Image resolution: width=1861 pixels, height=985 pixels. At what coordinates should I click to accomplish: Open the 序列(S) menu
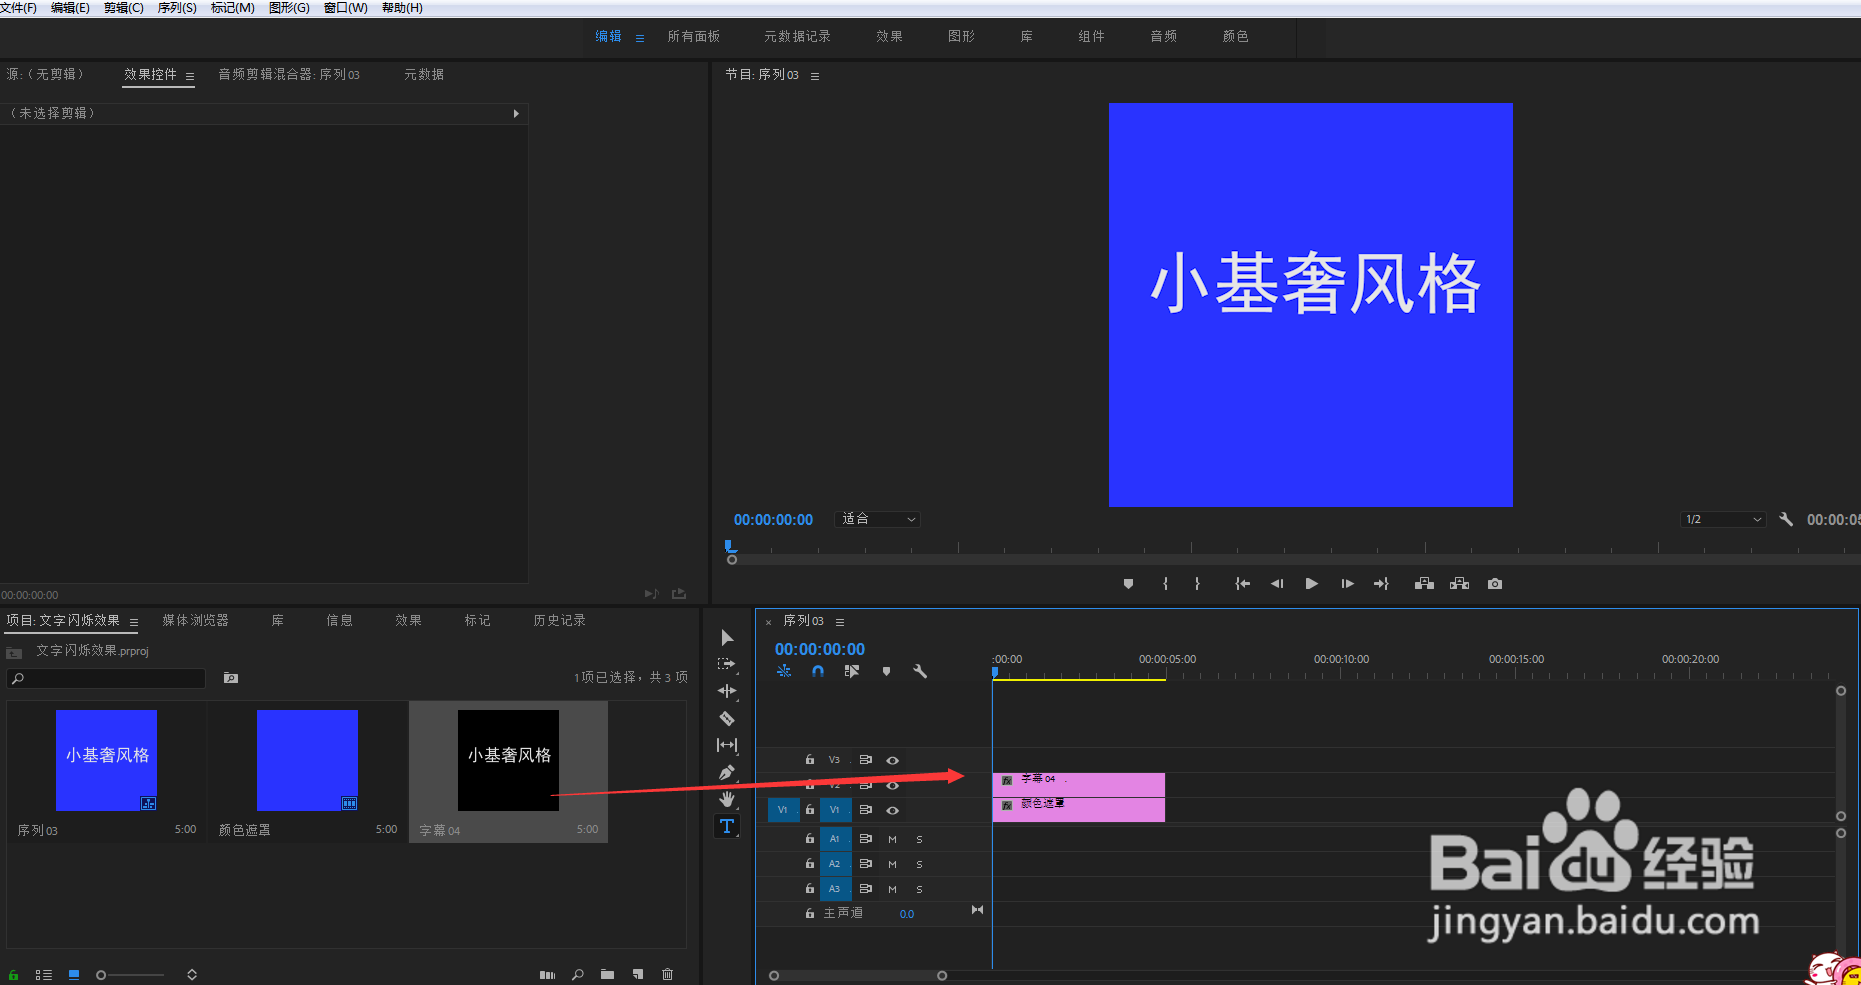(x=177, y=8)
